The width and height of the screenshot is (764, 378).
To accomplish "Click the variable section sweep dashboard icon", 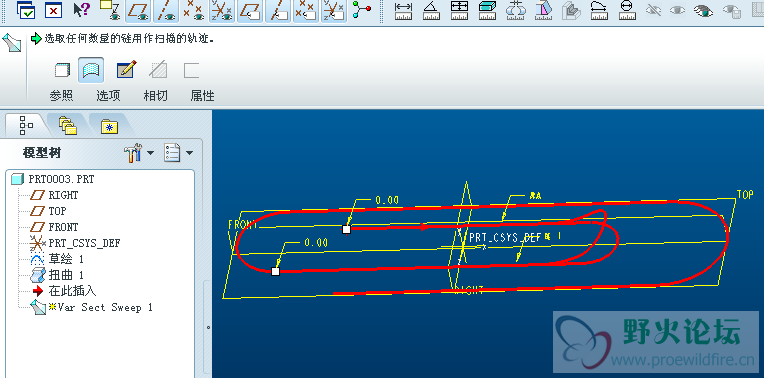I will (x=12, y=43).
